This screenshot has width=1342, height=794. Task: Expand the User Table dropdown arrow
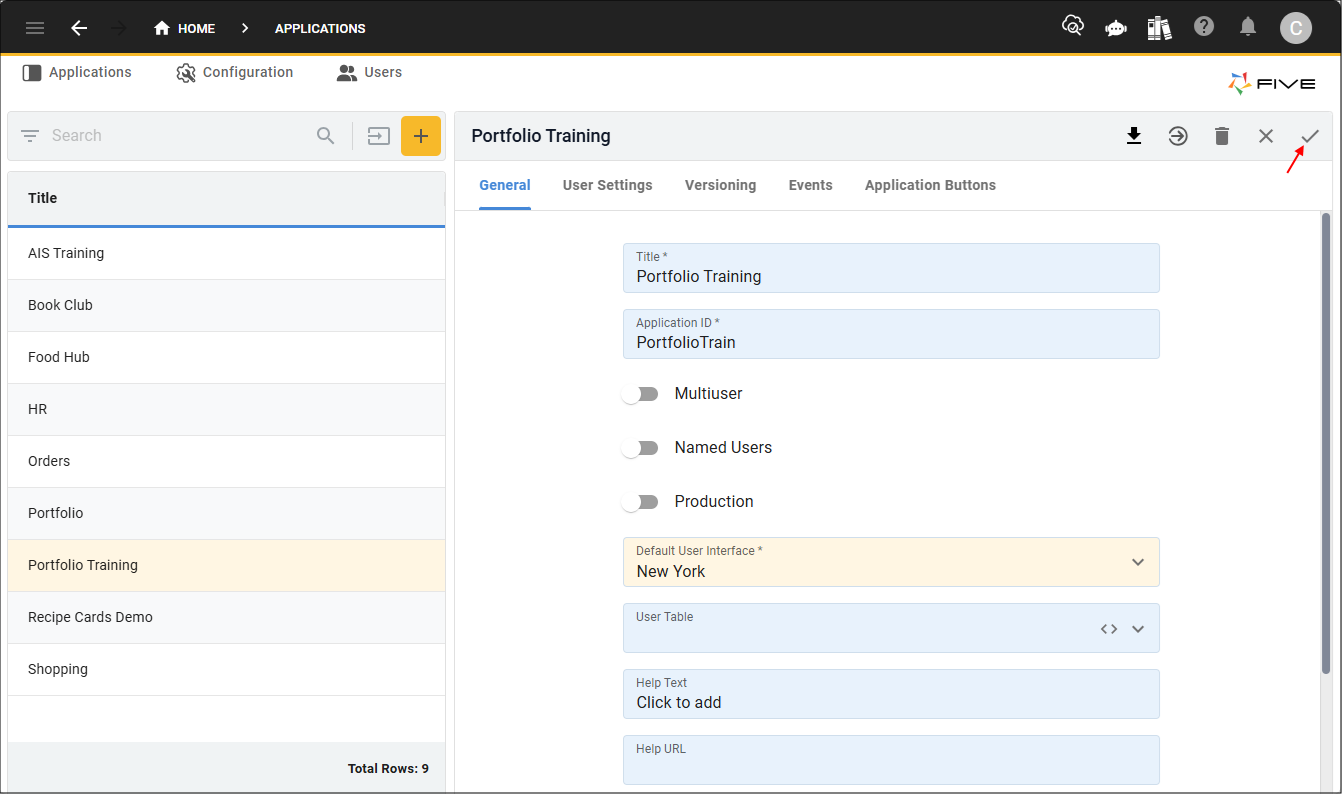pyautogui.click(x=1138, y=629)
